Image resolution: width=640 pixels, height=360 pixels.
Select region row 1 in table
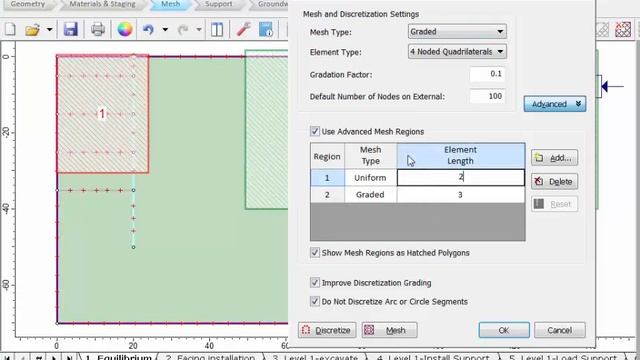coord(327,178)
